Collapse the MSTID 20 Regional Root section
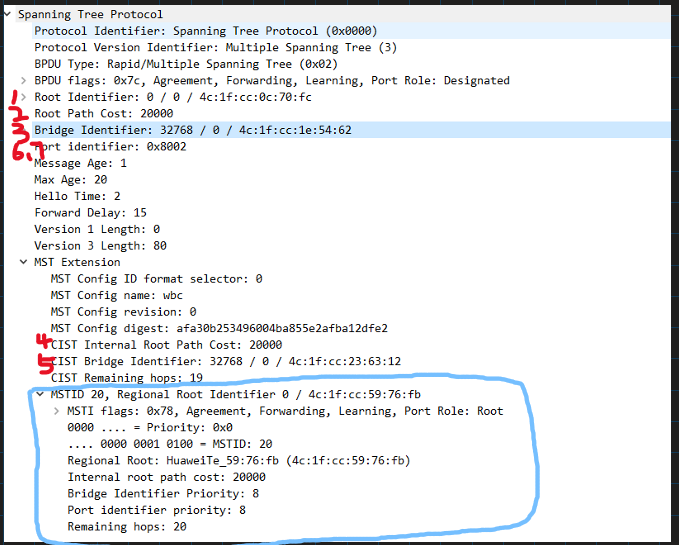 (40, 394)
